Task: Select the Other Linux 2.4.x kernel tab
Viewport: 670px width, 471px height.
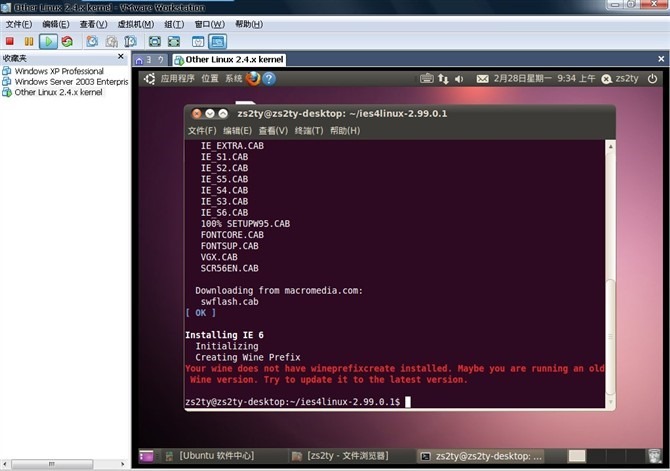Action: pyautogui.click(x=230, y=60)
